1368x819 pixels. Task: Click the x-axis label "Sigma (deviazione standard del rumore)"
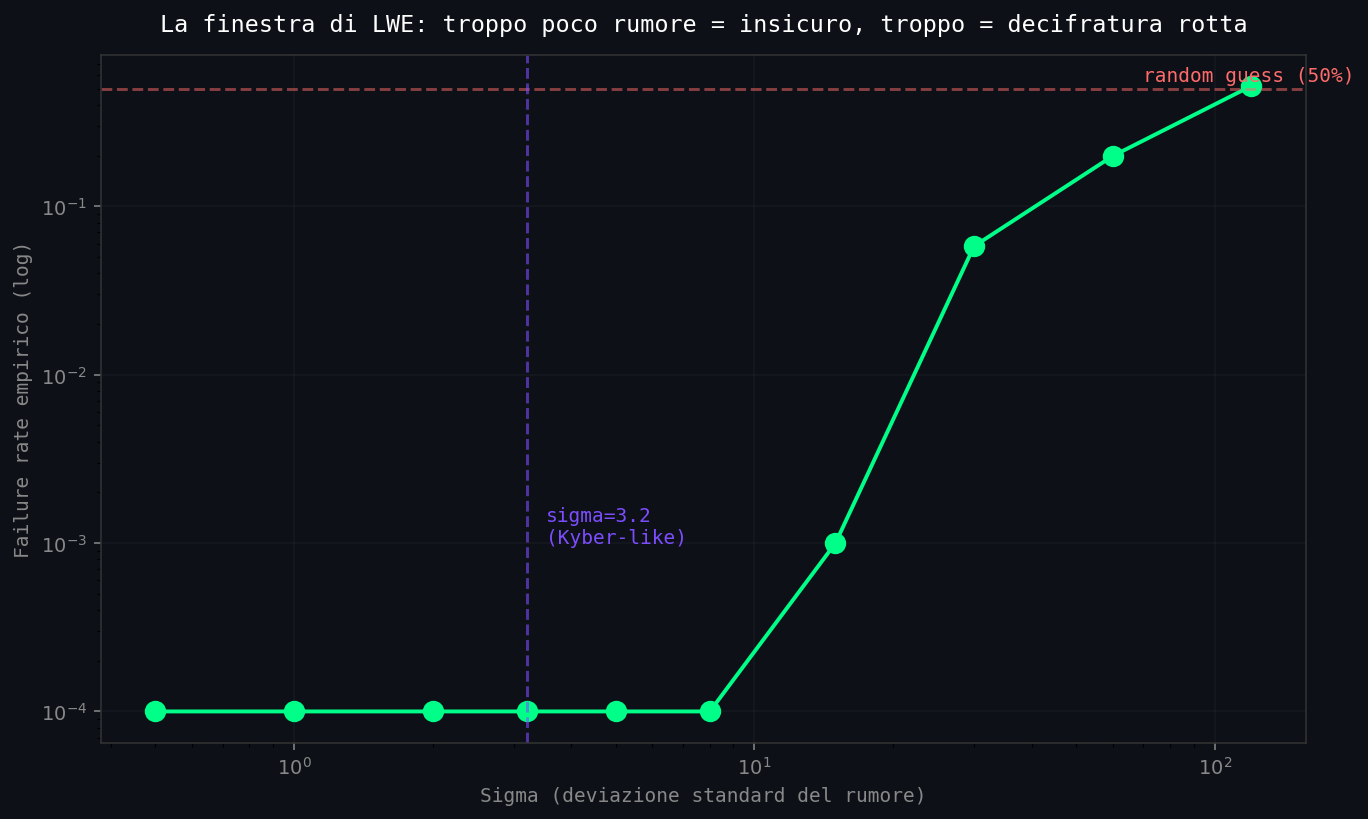(x=703, y=796)
